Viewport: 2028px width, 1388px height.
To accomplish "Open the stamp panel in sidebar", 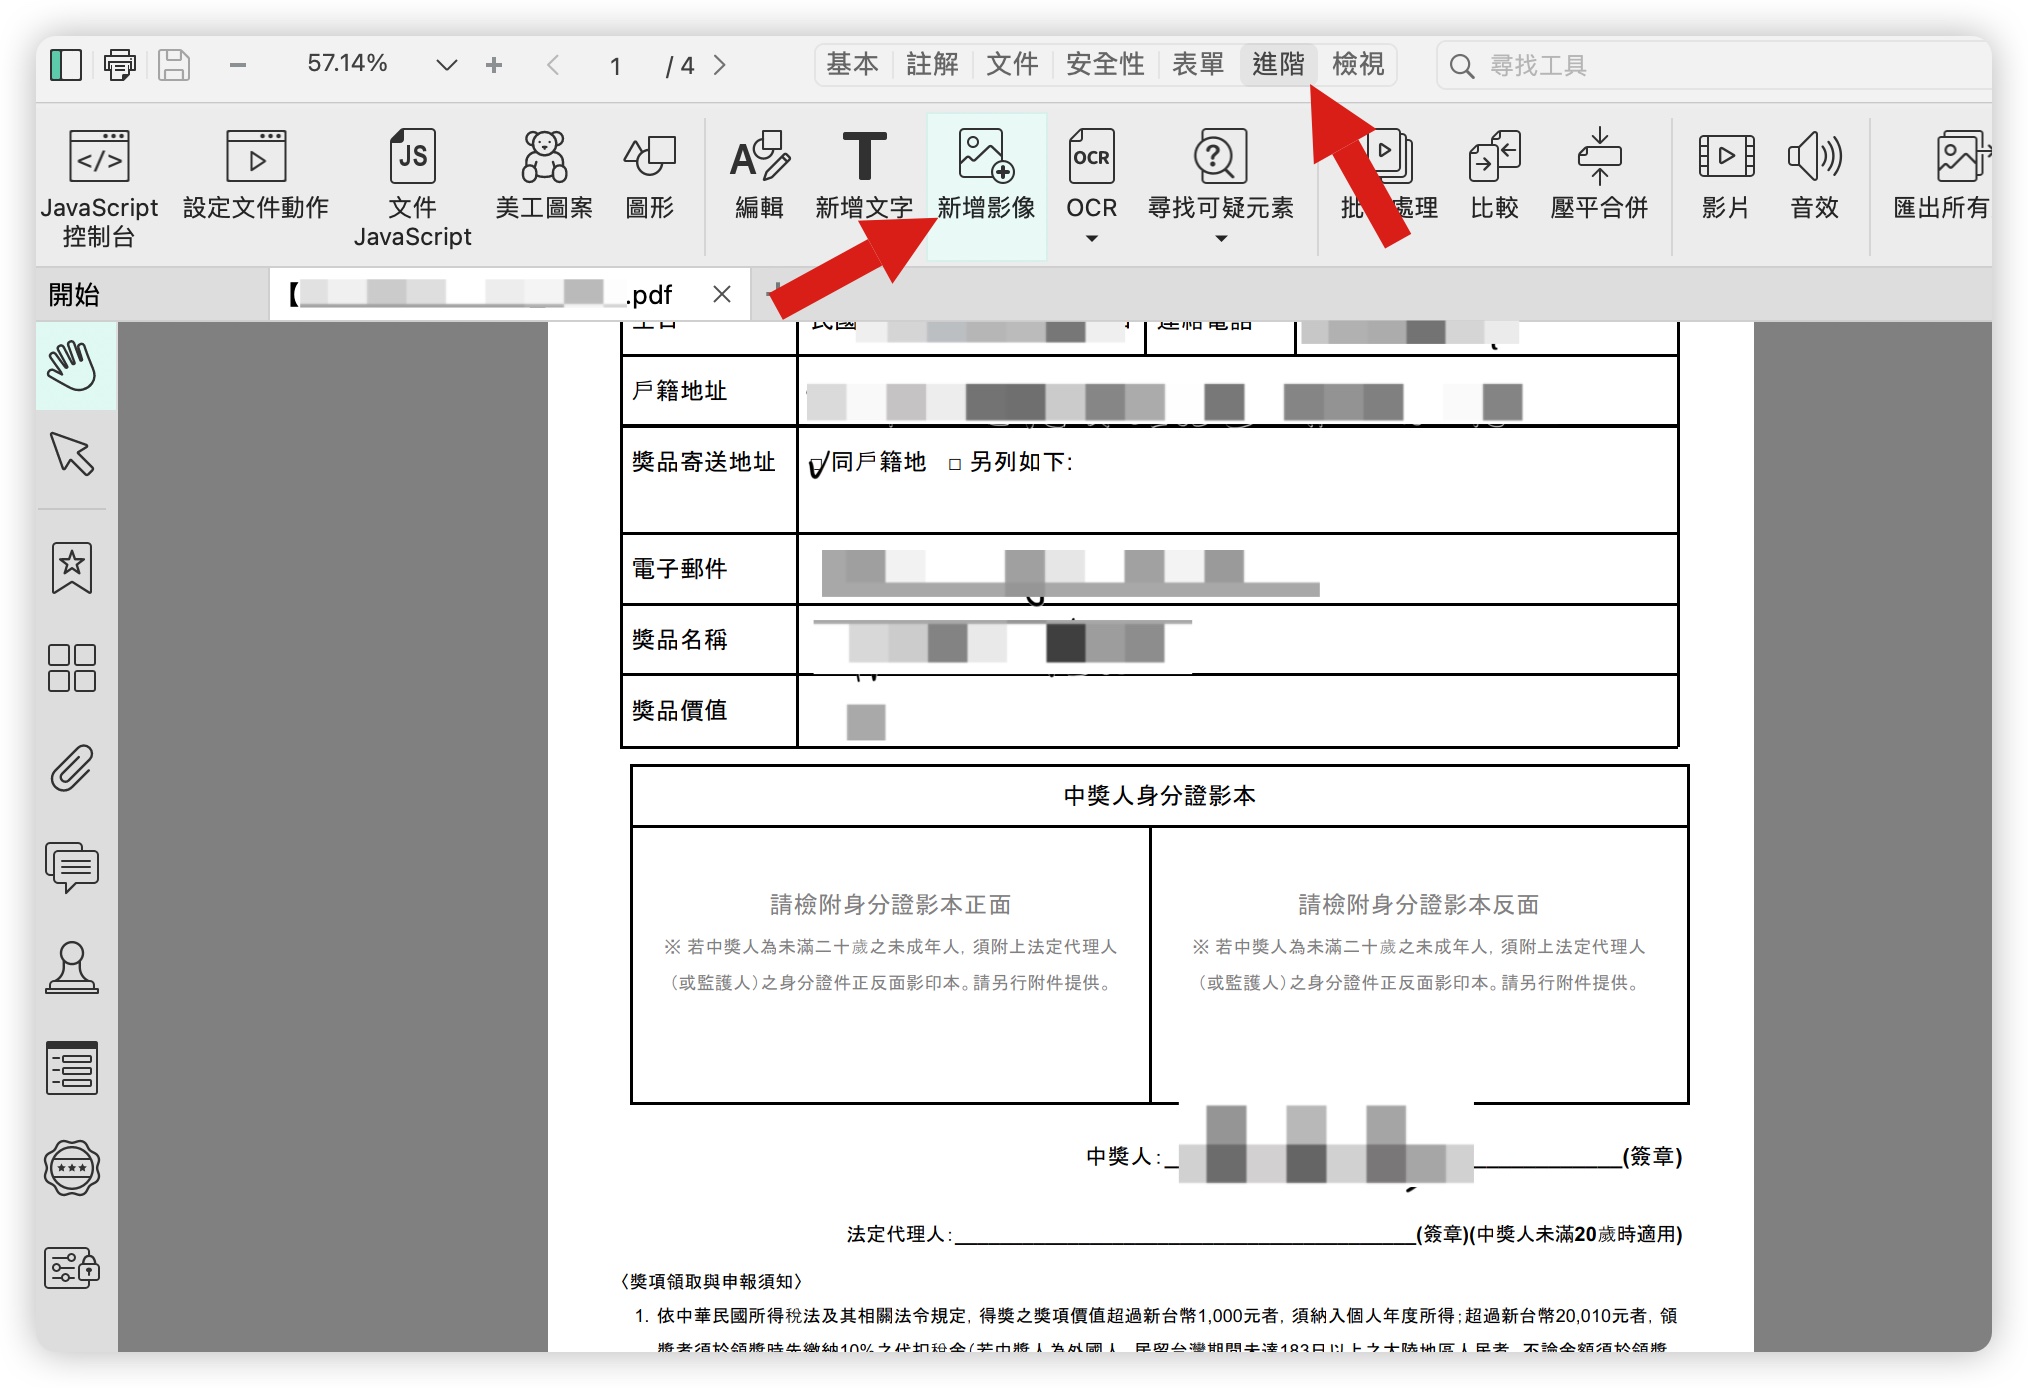I will point(72,968).
